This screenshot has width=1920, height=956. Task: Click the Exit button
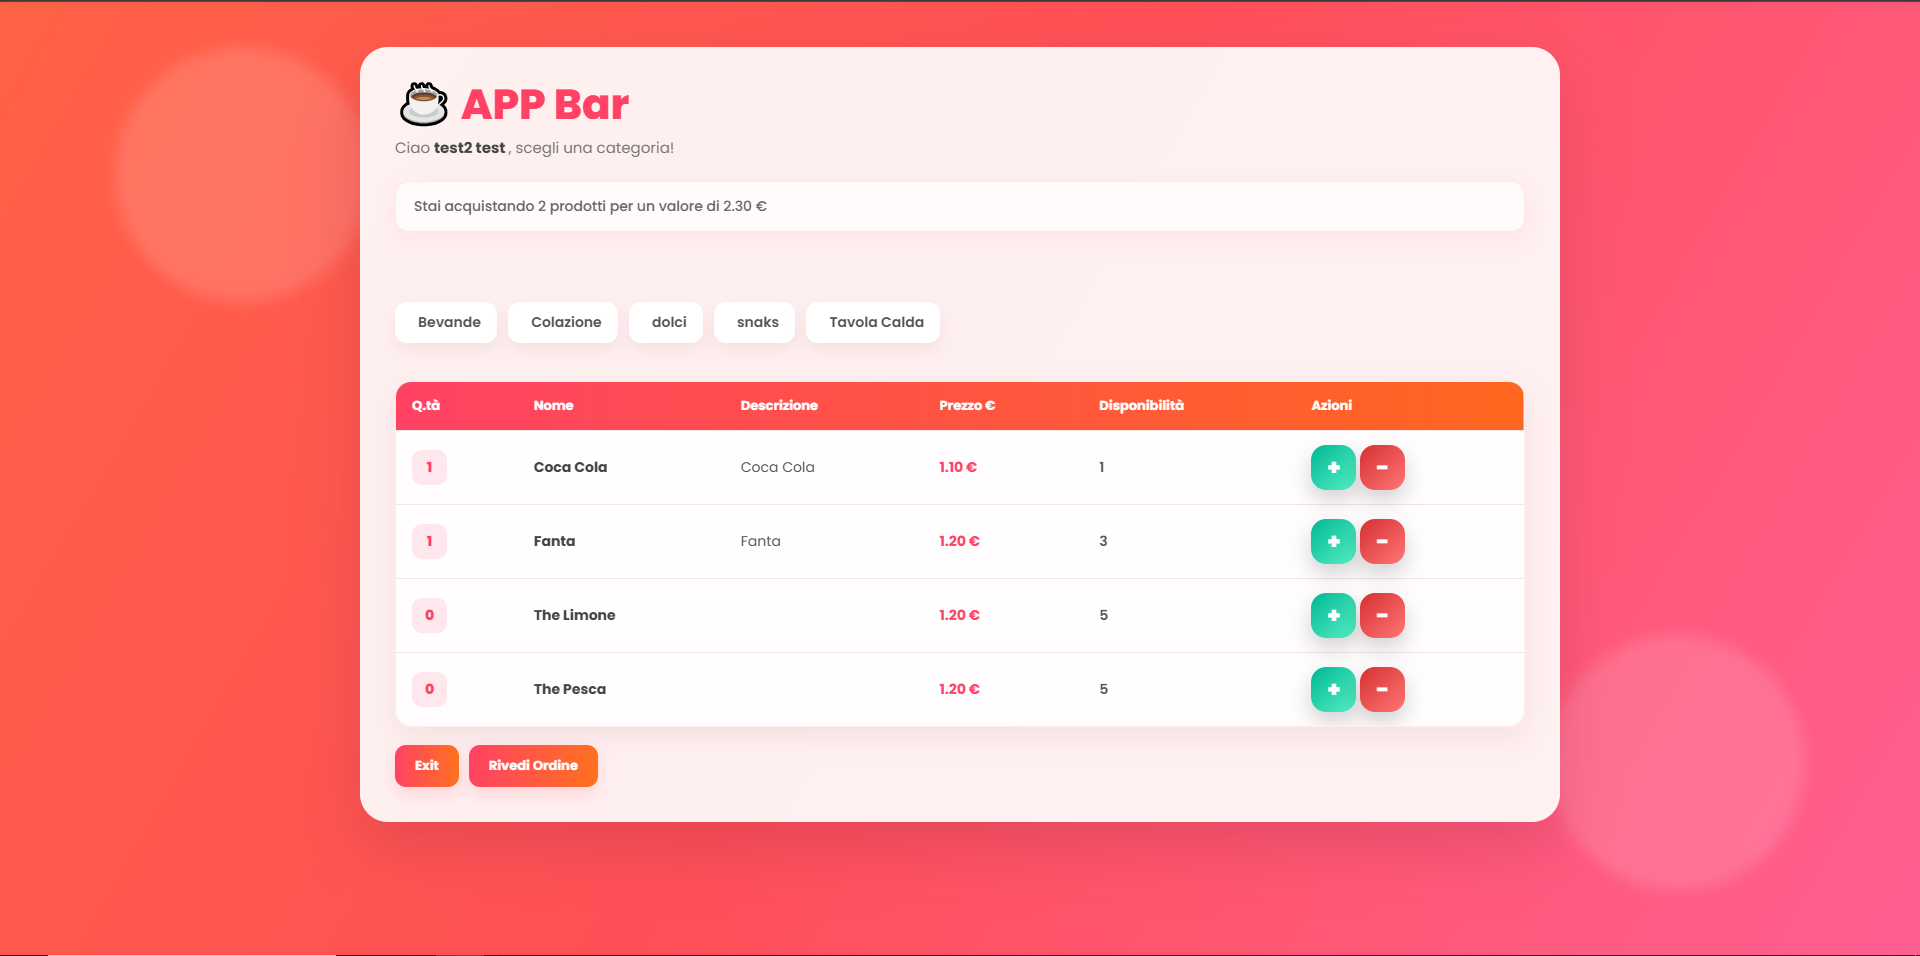pos(427,766)
